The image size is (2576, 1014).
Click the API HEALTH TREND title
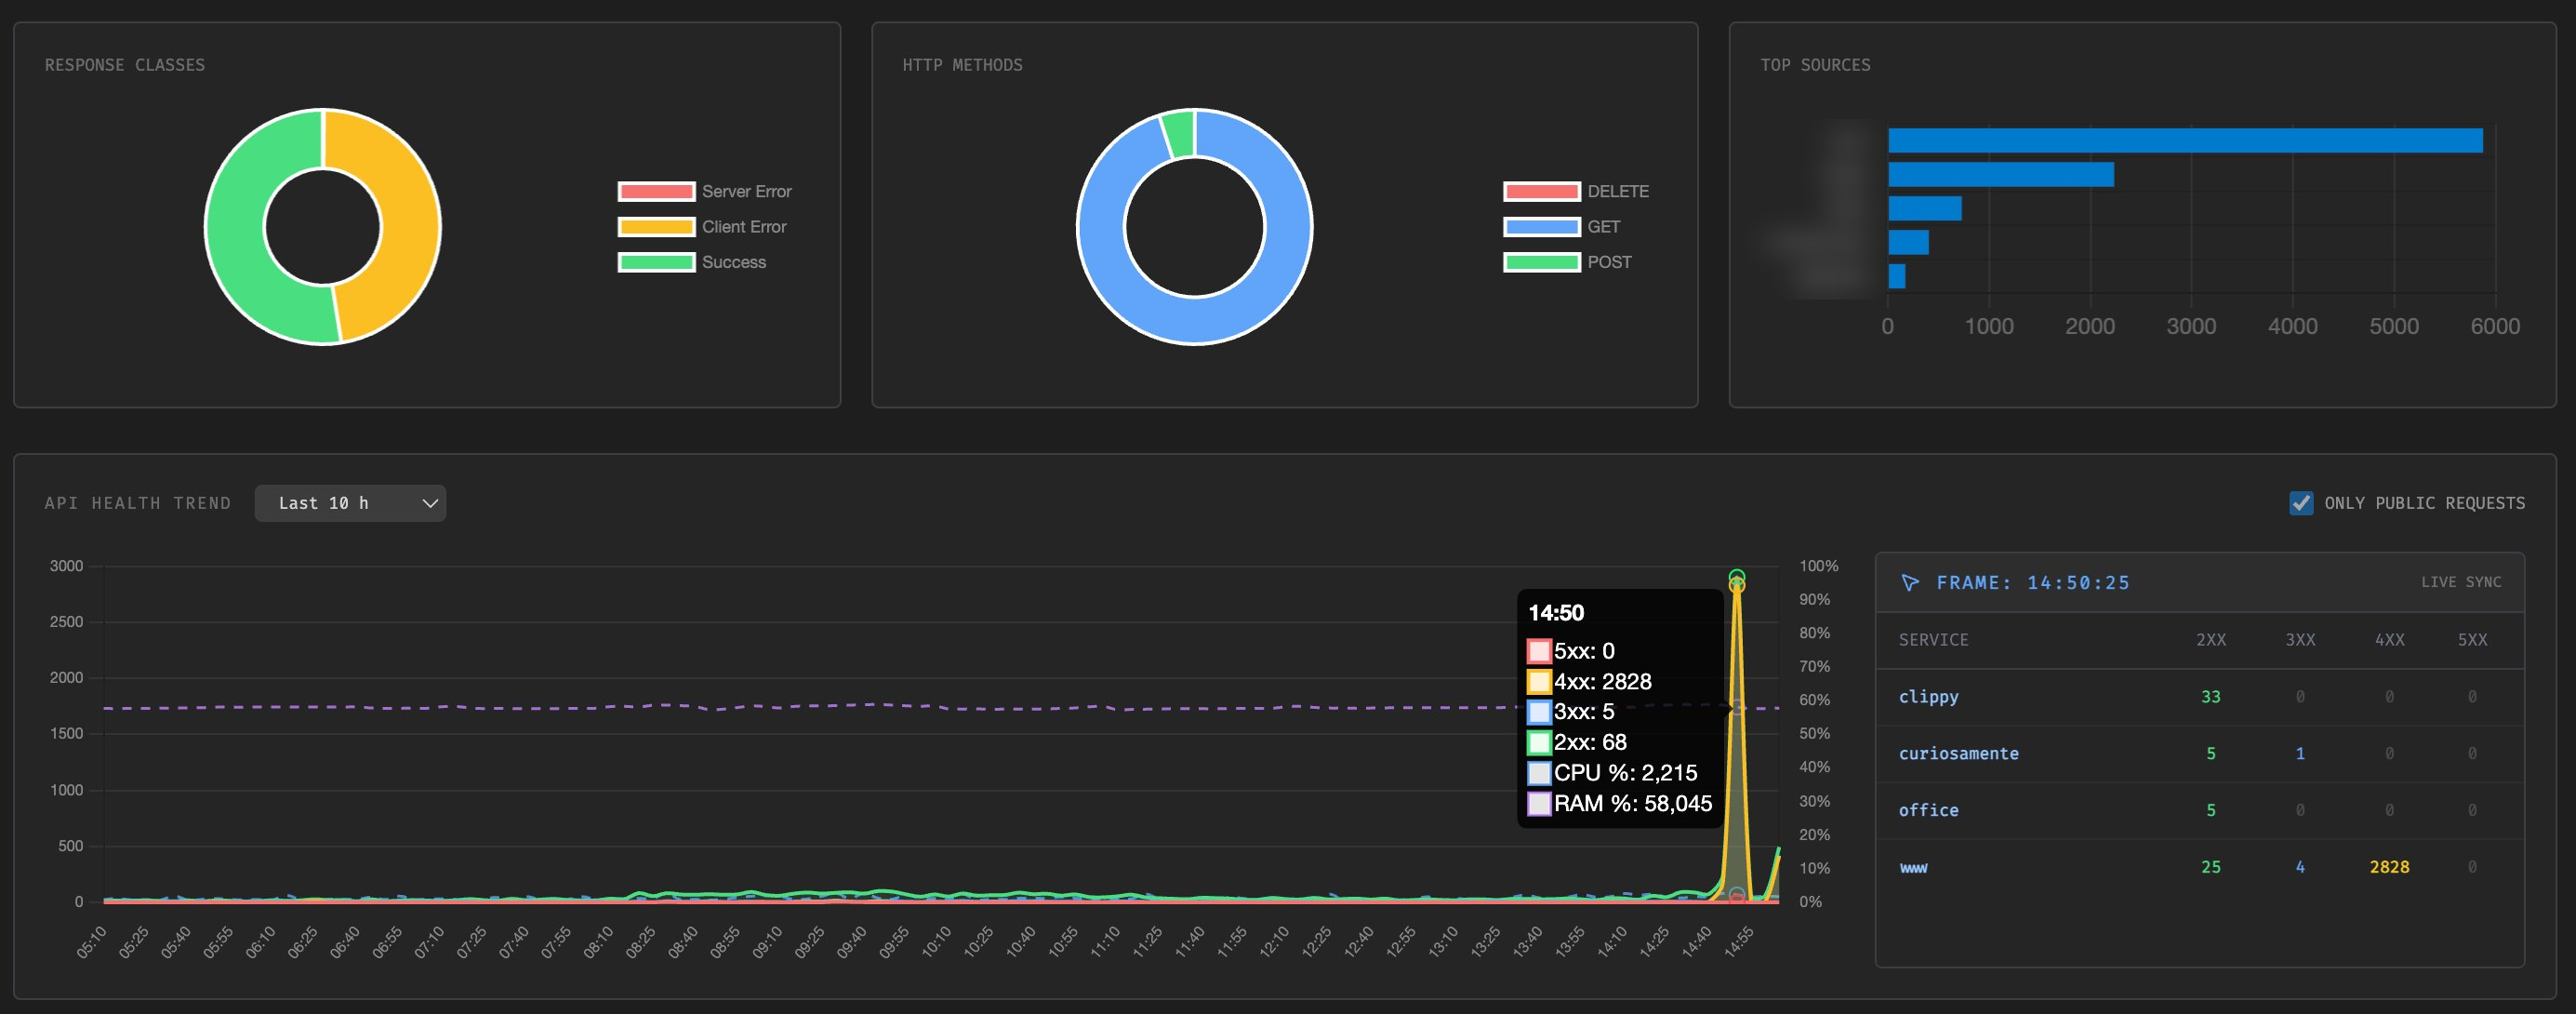tap(138, 503)
